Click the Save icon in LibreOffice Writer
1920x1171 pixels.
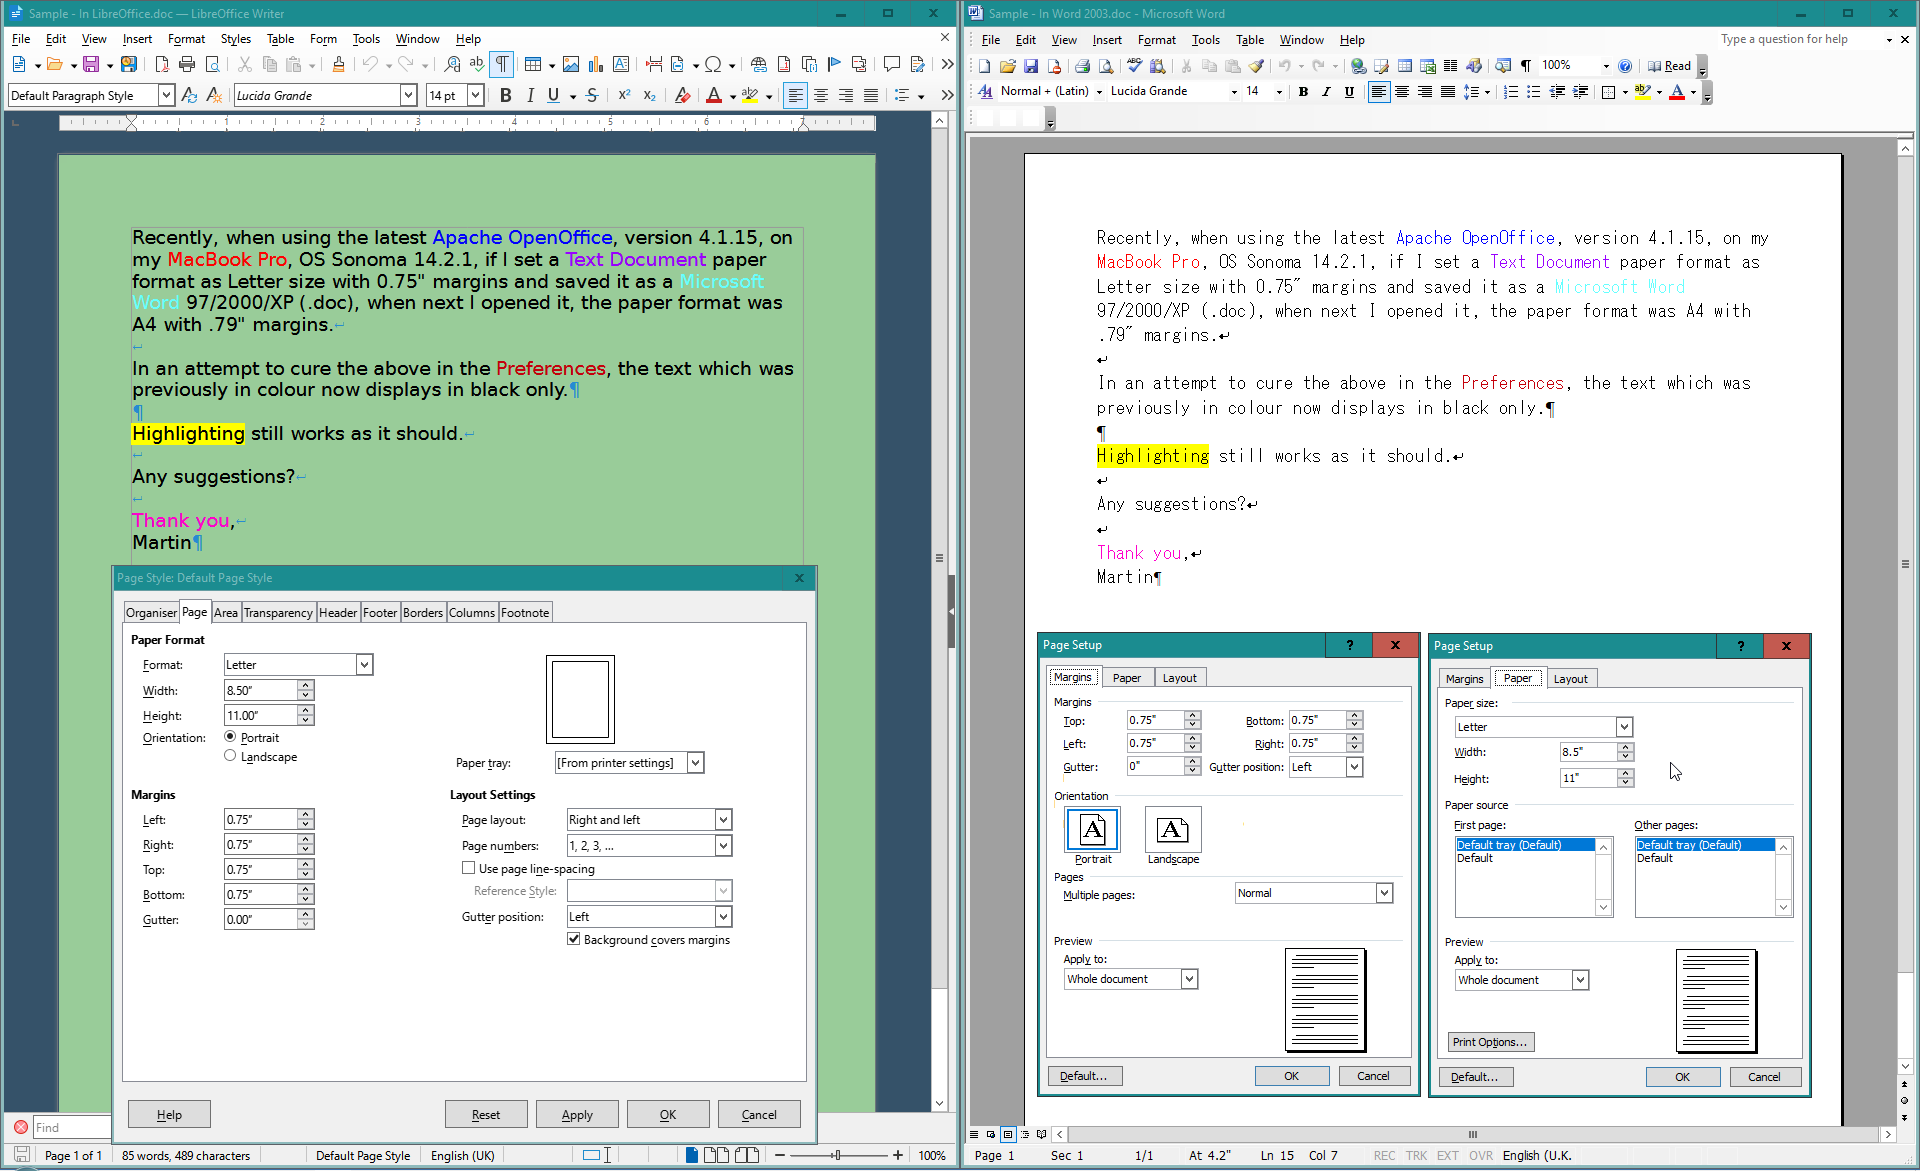point(91,64)
